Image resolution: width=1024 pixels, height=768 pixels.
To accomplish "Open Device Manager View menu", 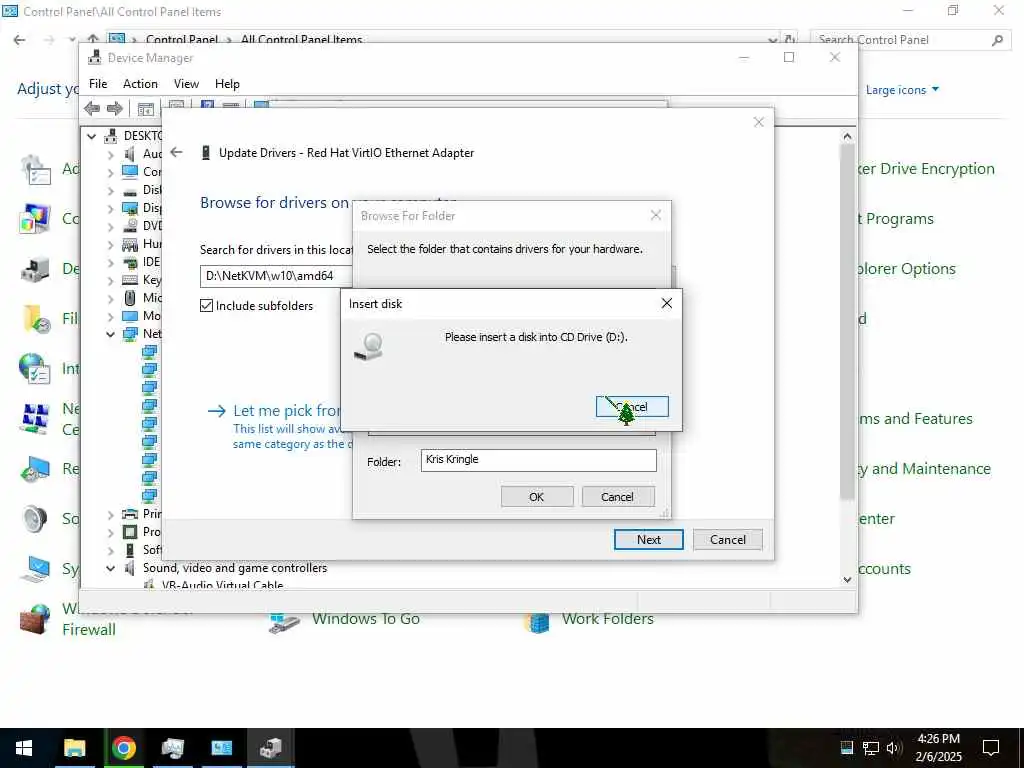I will pos(186,84).
